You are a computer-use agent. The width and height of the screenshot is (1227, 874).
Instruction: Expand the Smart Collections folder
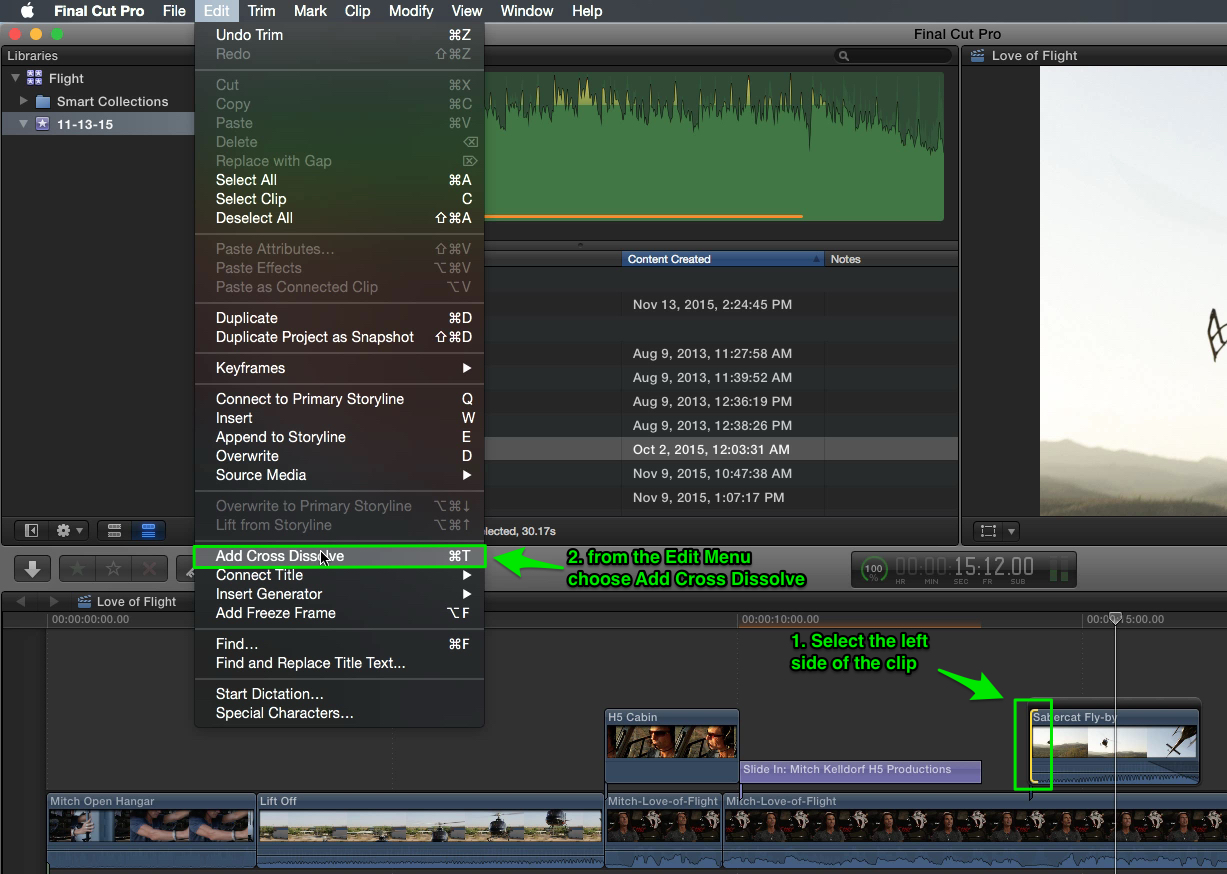24,102
